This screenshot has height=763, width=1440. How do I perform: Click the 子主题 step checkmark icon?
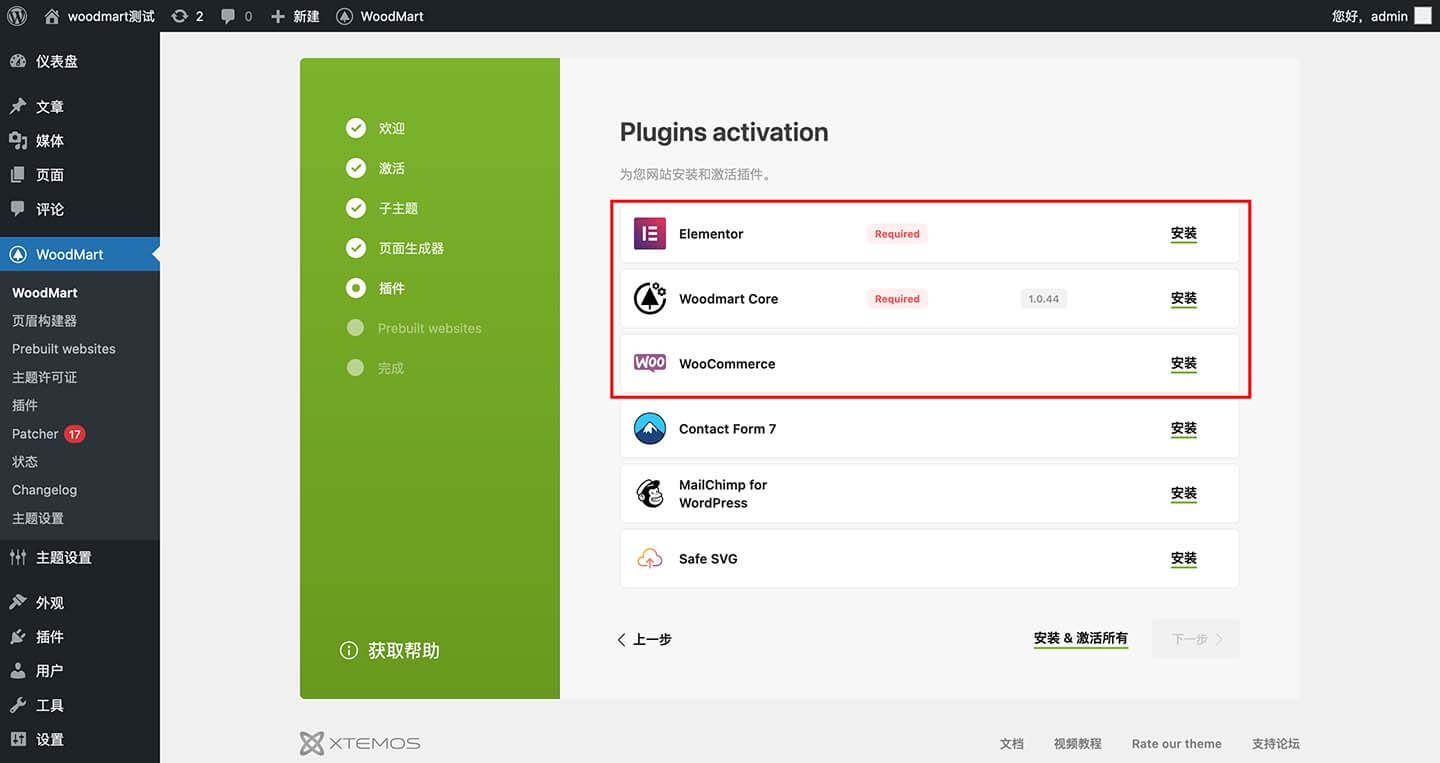356,208
